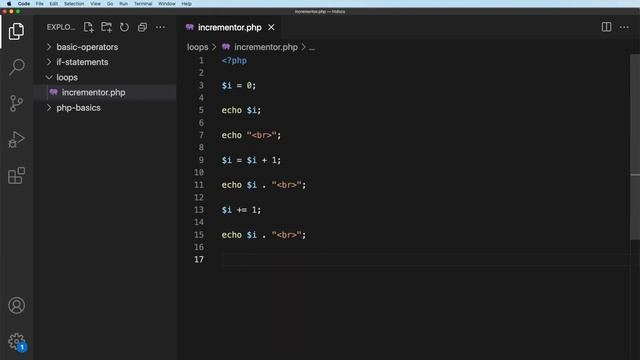Screen dimensions: 640x360
Task: Open the Explorer view in activity bar
Action: [16, 31]
